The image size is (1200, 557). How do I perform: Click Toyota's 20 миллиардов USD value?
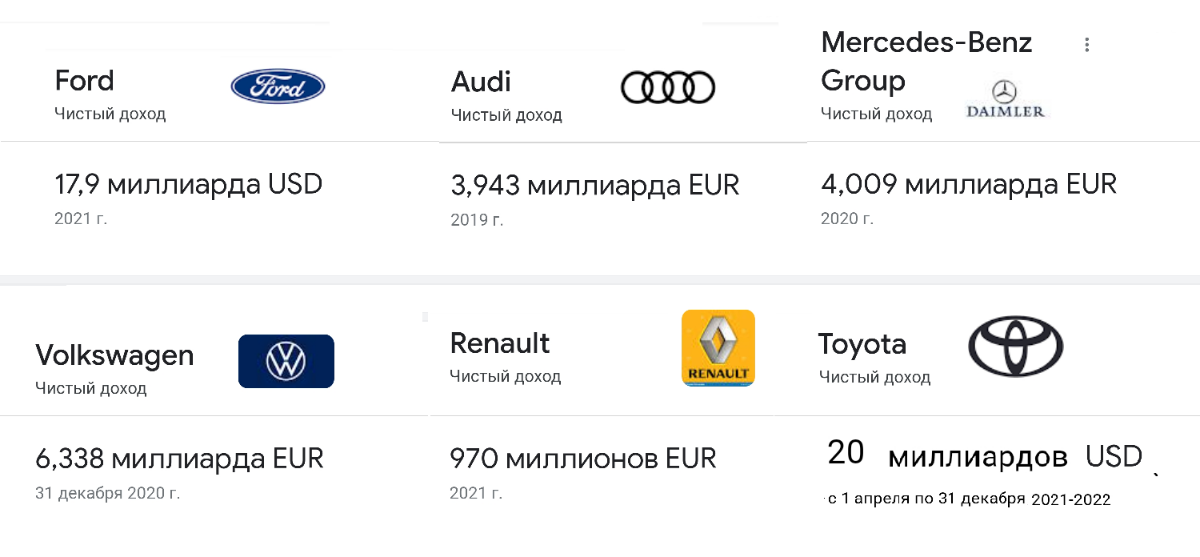click(x=984, y=456)
